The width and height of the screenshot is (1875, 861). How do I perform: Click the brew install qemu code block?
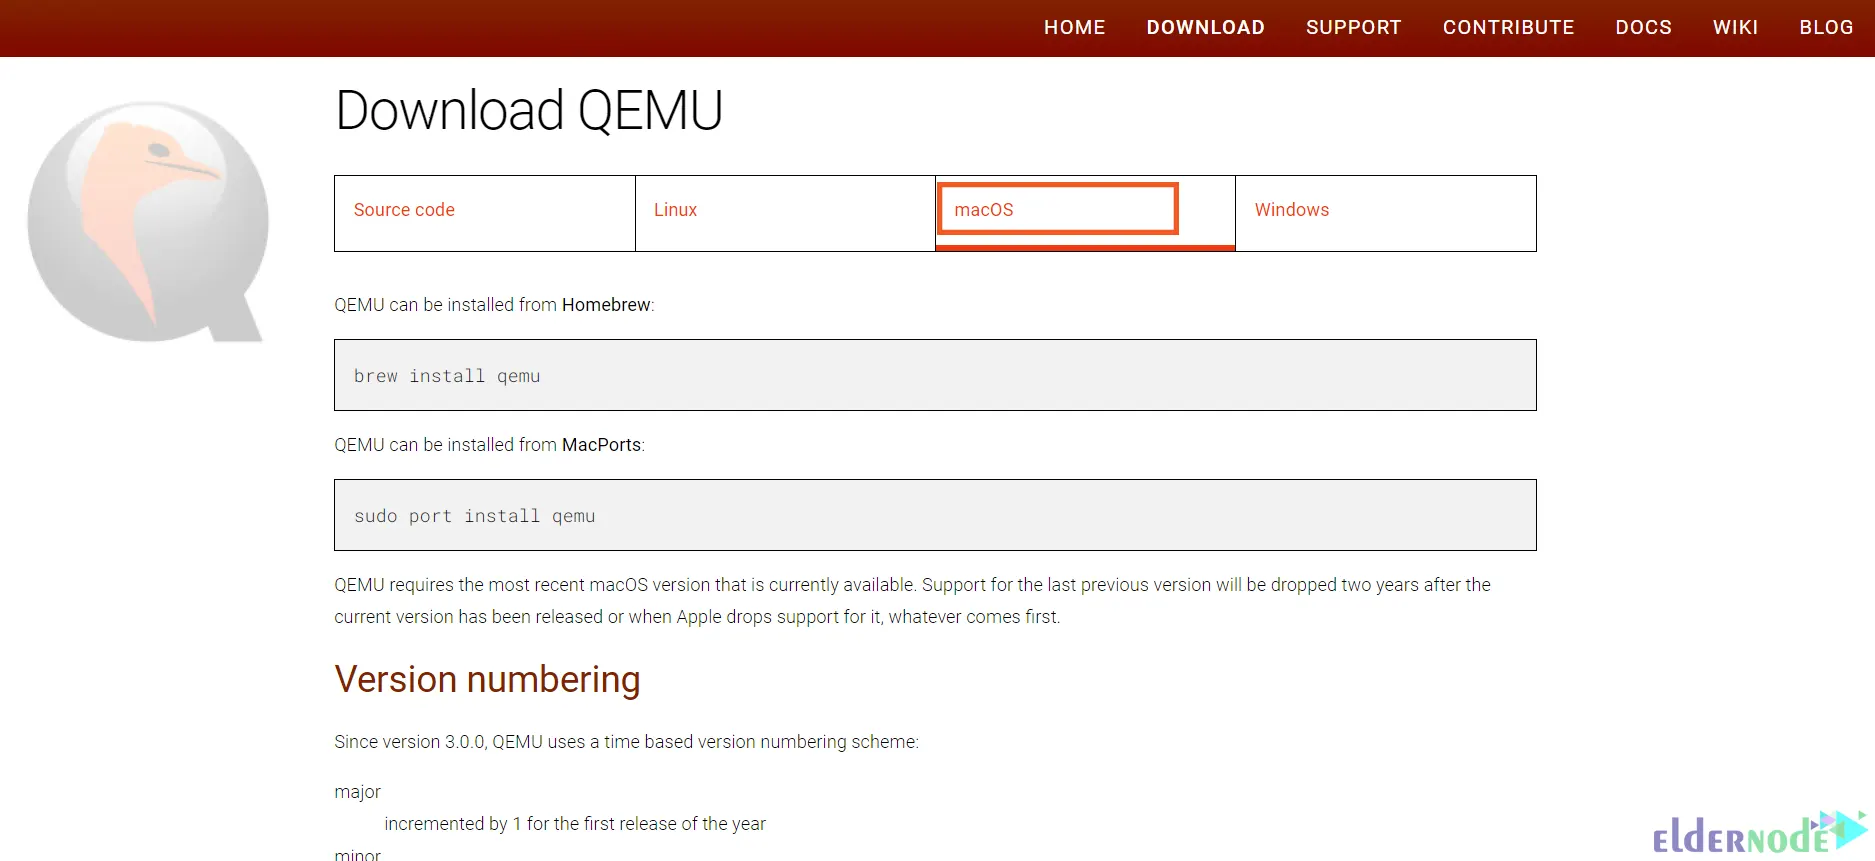935,375
